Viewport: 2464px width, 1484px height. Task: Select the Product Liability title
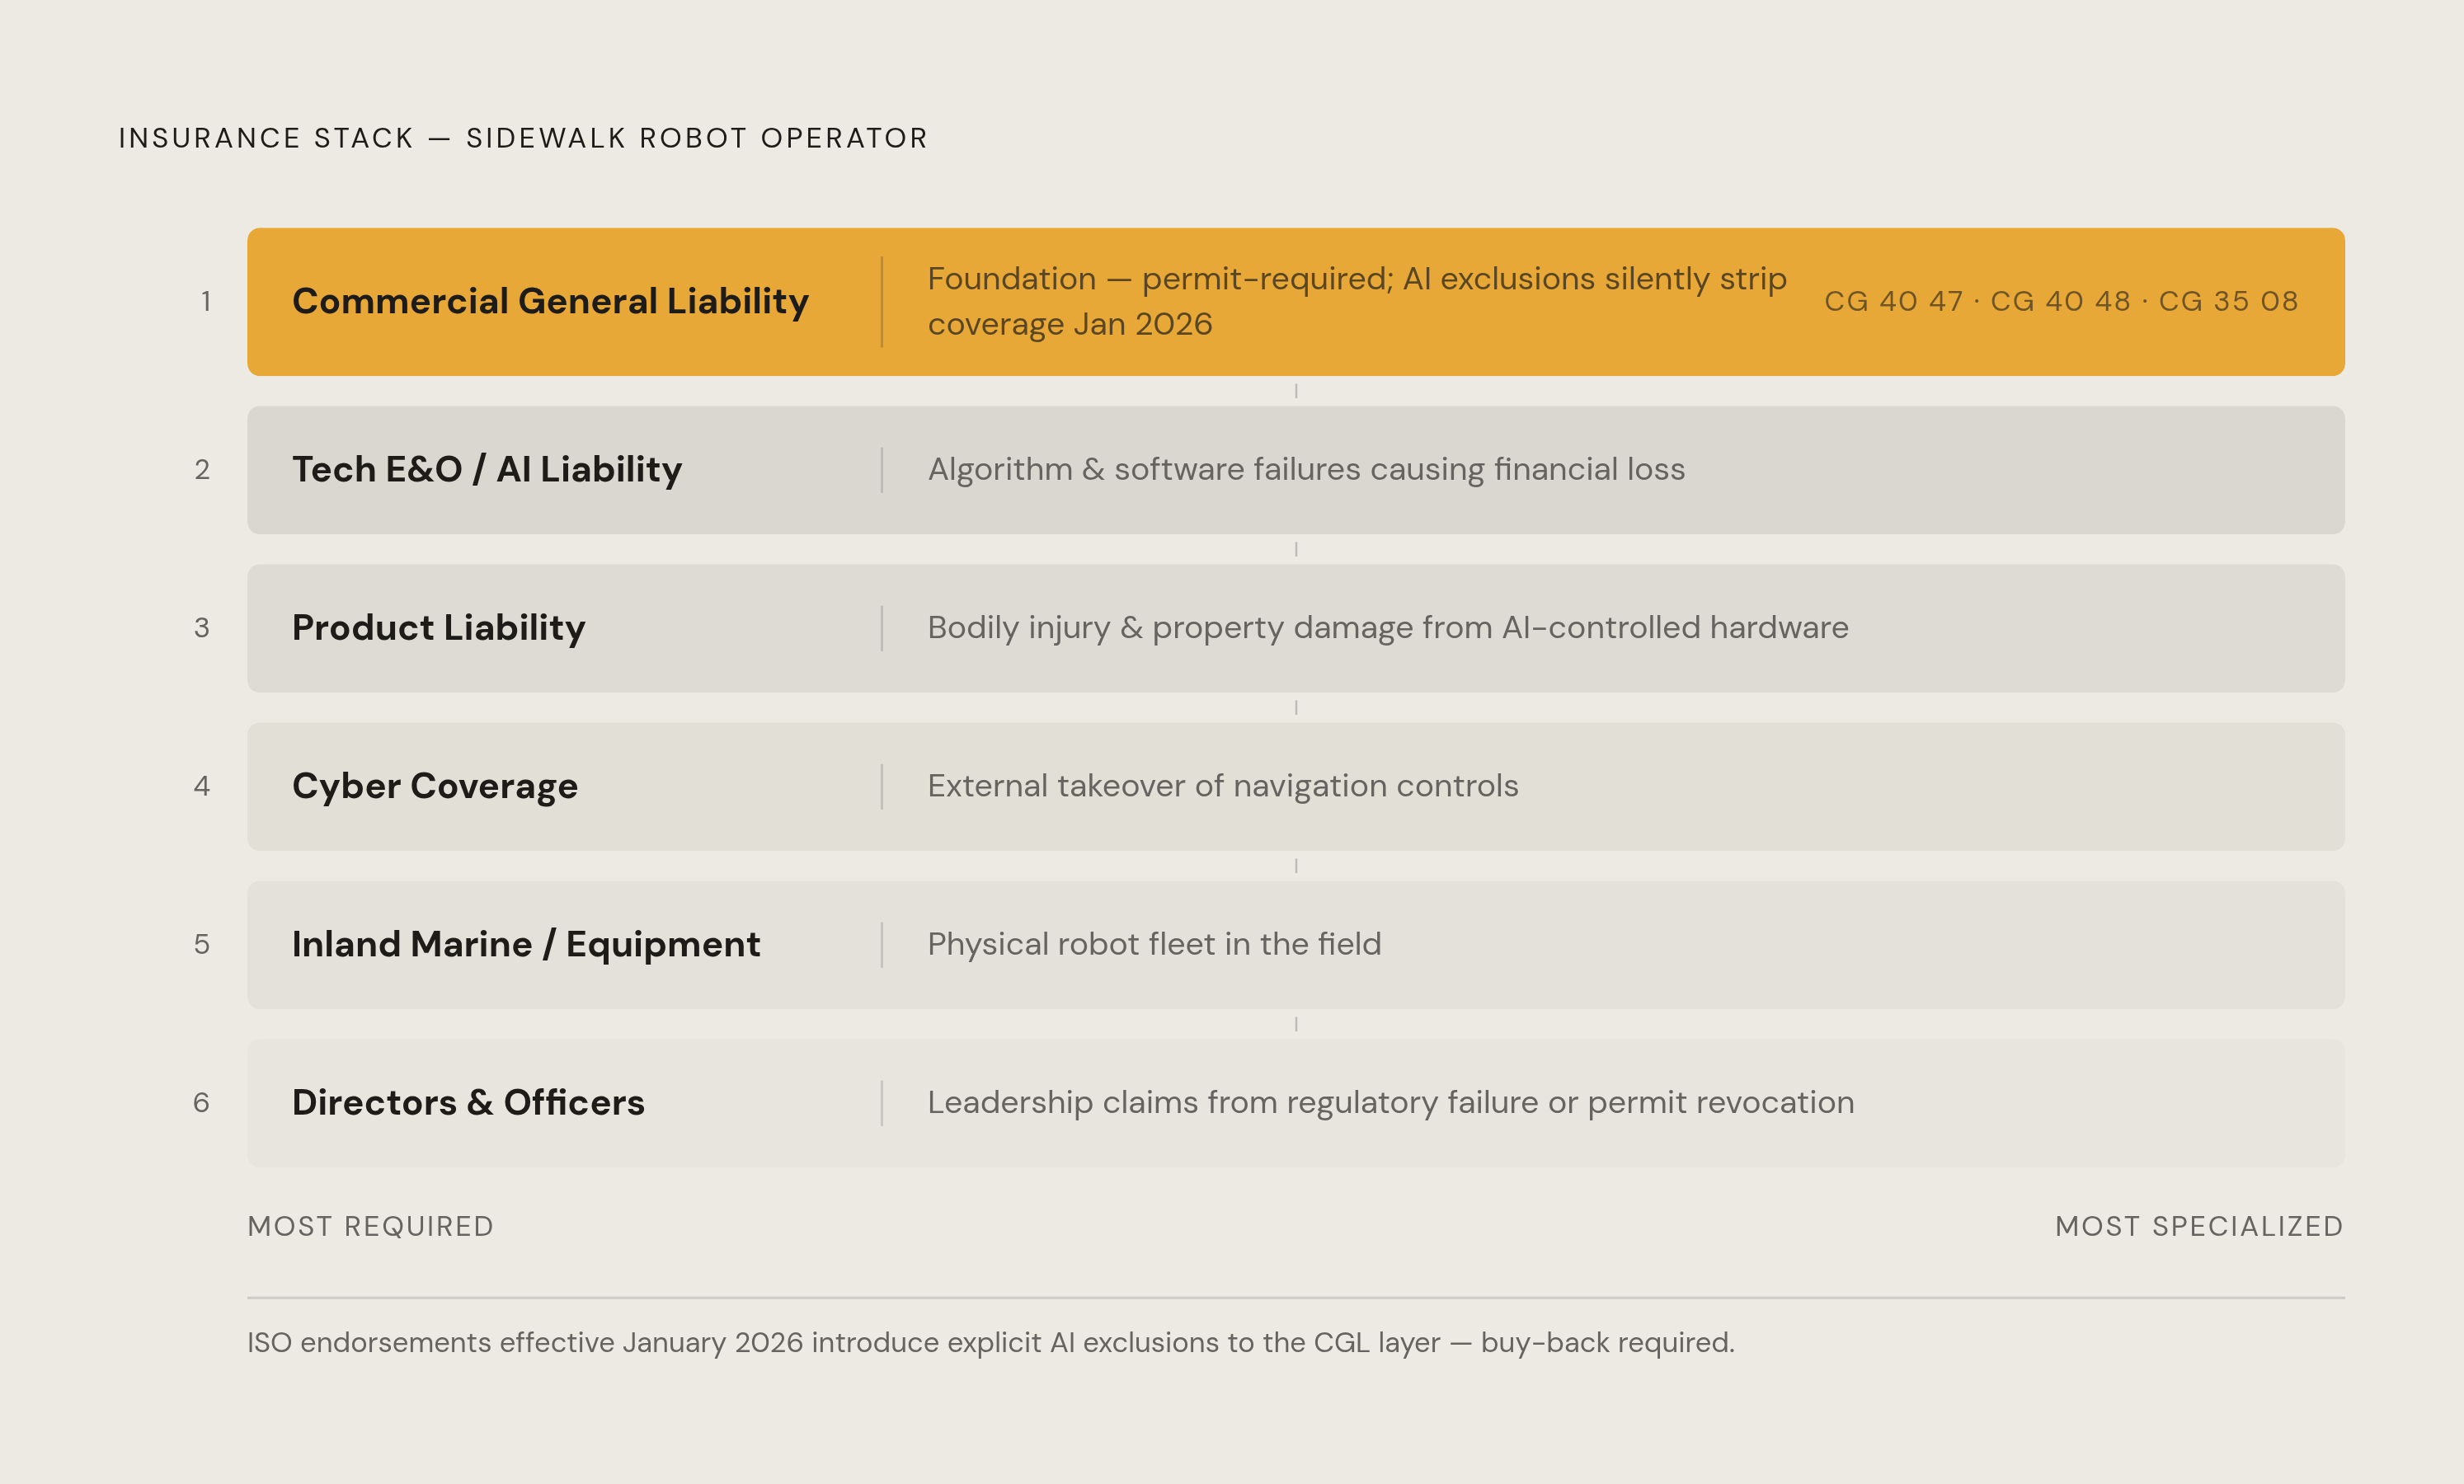point(438,628)
